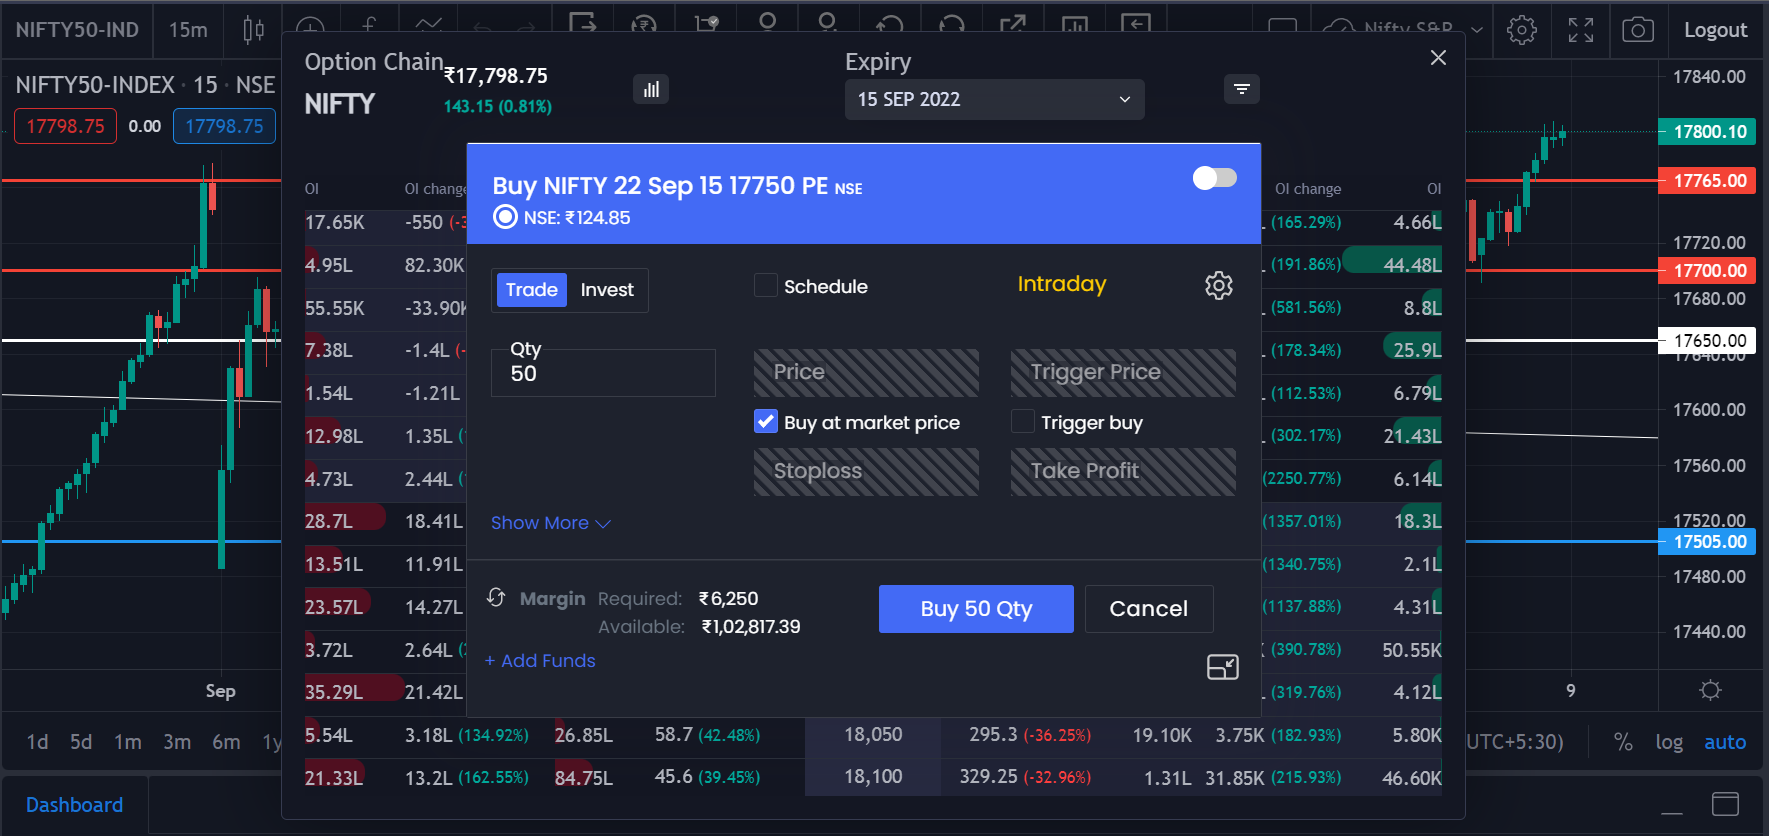
Task: Maximize the bottom Dashboard panel
Action: point(1725,804)
